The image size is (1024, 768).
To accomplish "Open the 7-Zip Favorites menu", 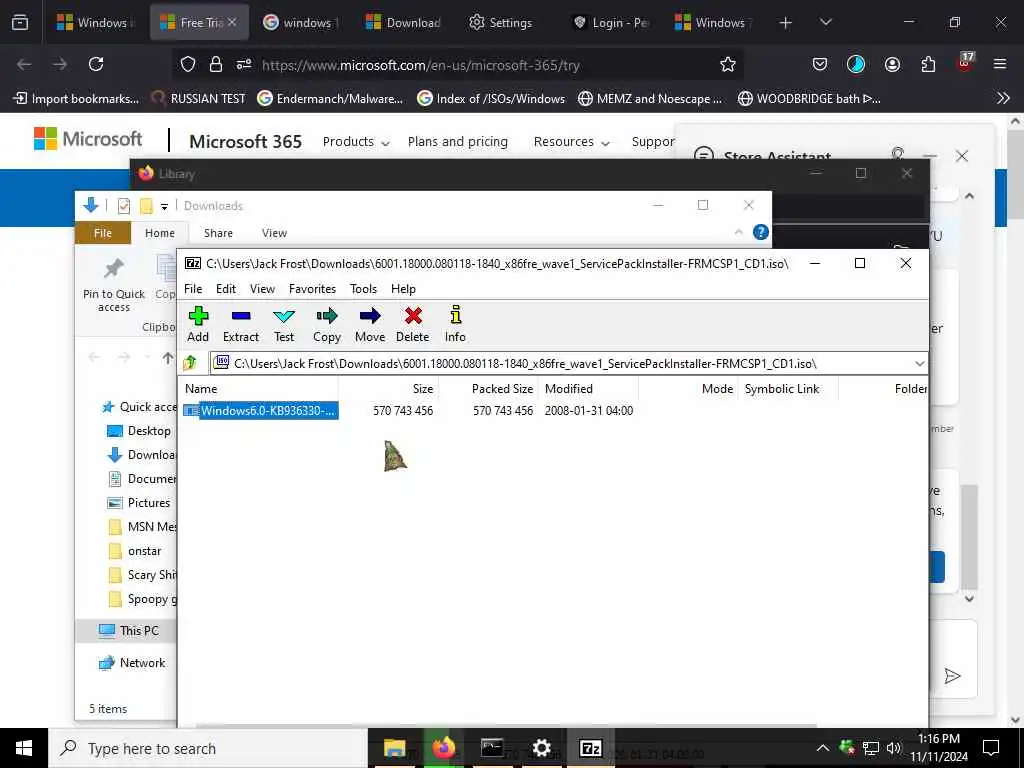I will 312,289.
